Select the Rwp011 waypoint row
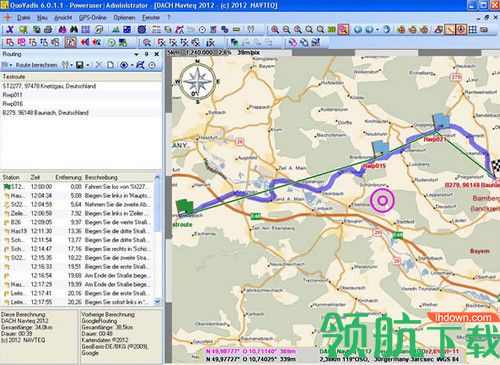The image size is (500, 365). click(x=81, y=95)
